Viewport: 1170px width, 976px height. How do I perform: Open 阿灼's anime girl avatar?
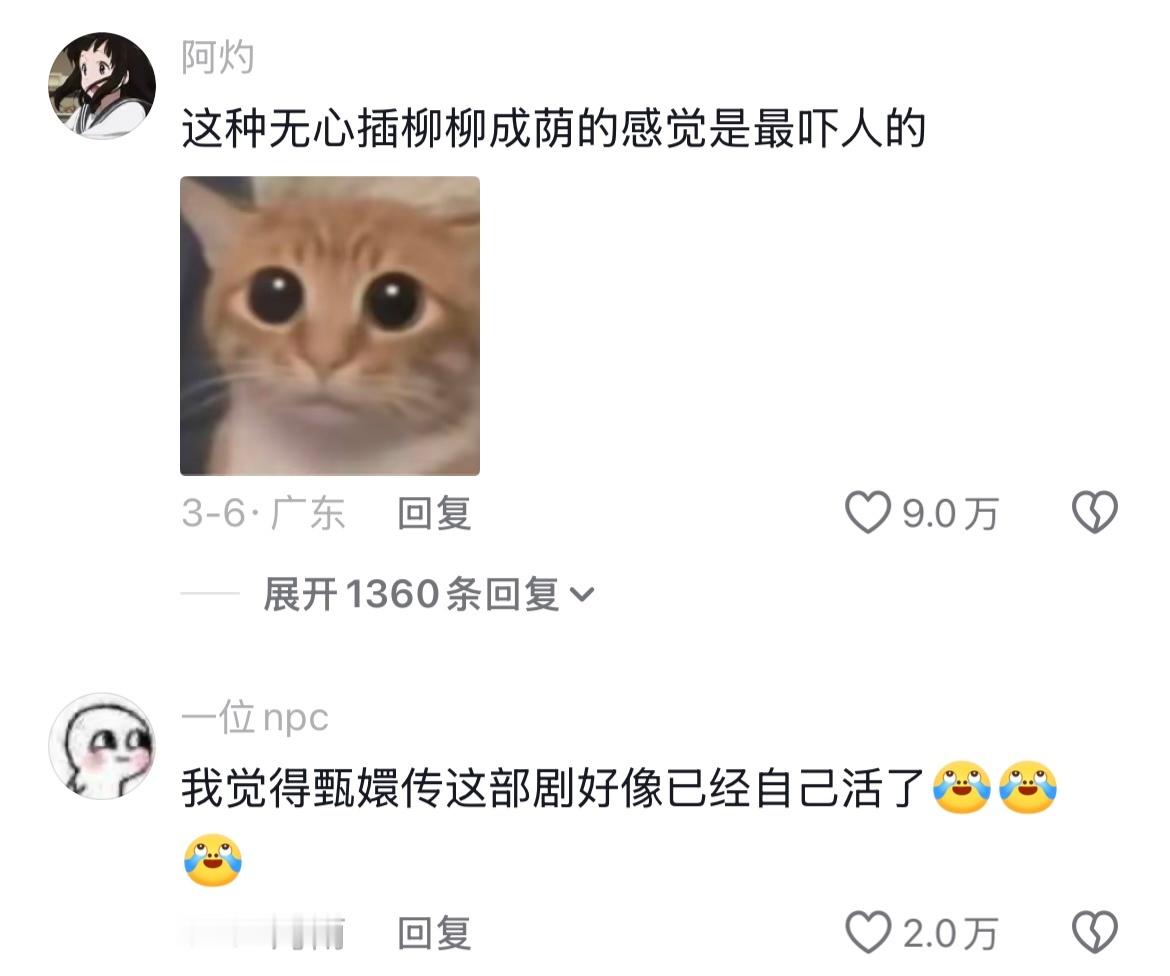102,86
